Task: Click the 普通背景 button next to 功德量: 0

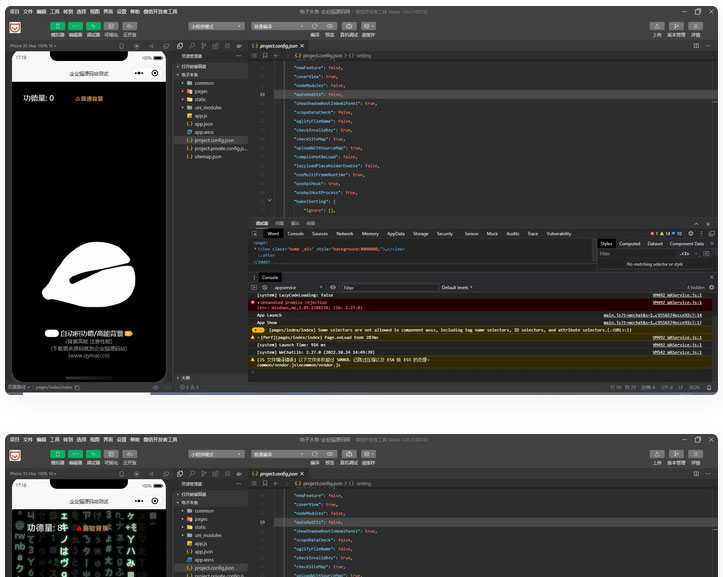Action: (x=89, y=99)
